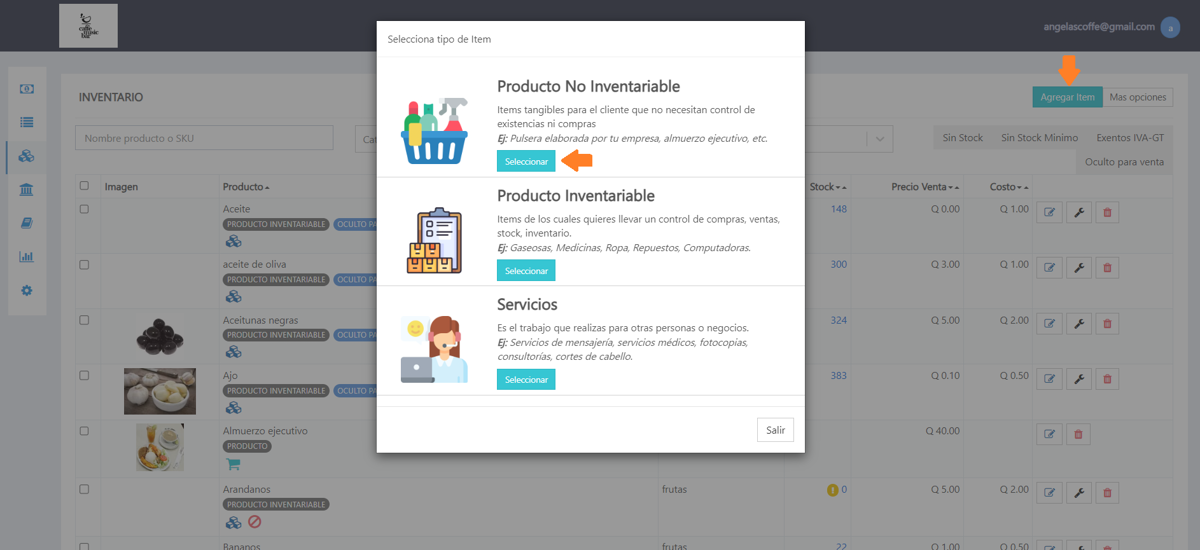The height and width of the screenshot is (550, 1200).
Task: Select the Exentos IVA-GT filter tab
Action: (1130, 138)
